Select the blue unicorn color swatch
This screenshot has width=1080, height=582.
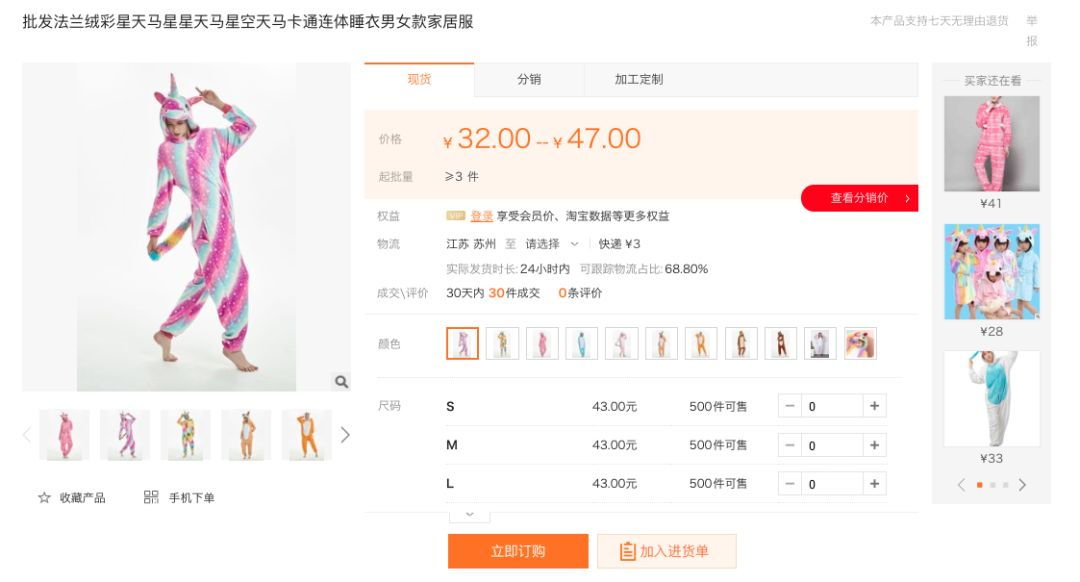(x=582, y=344)
